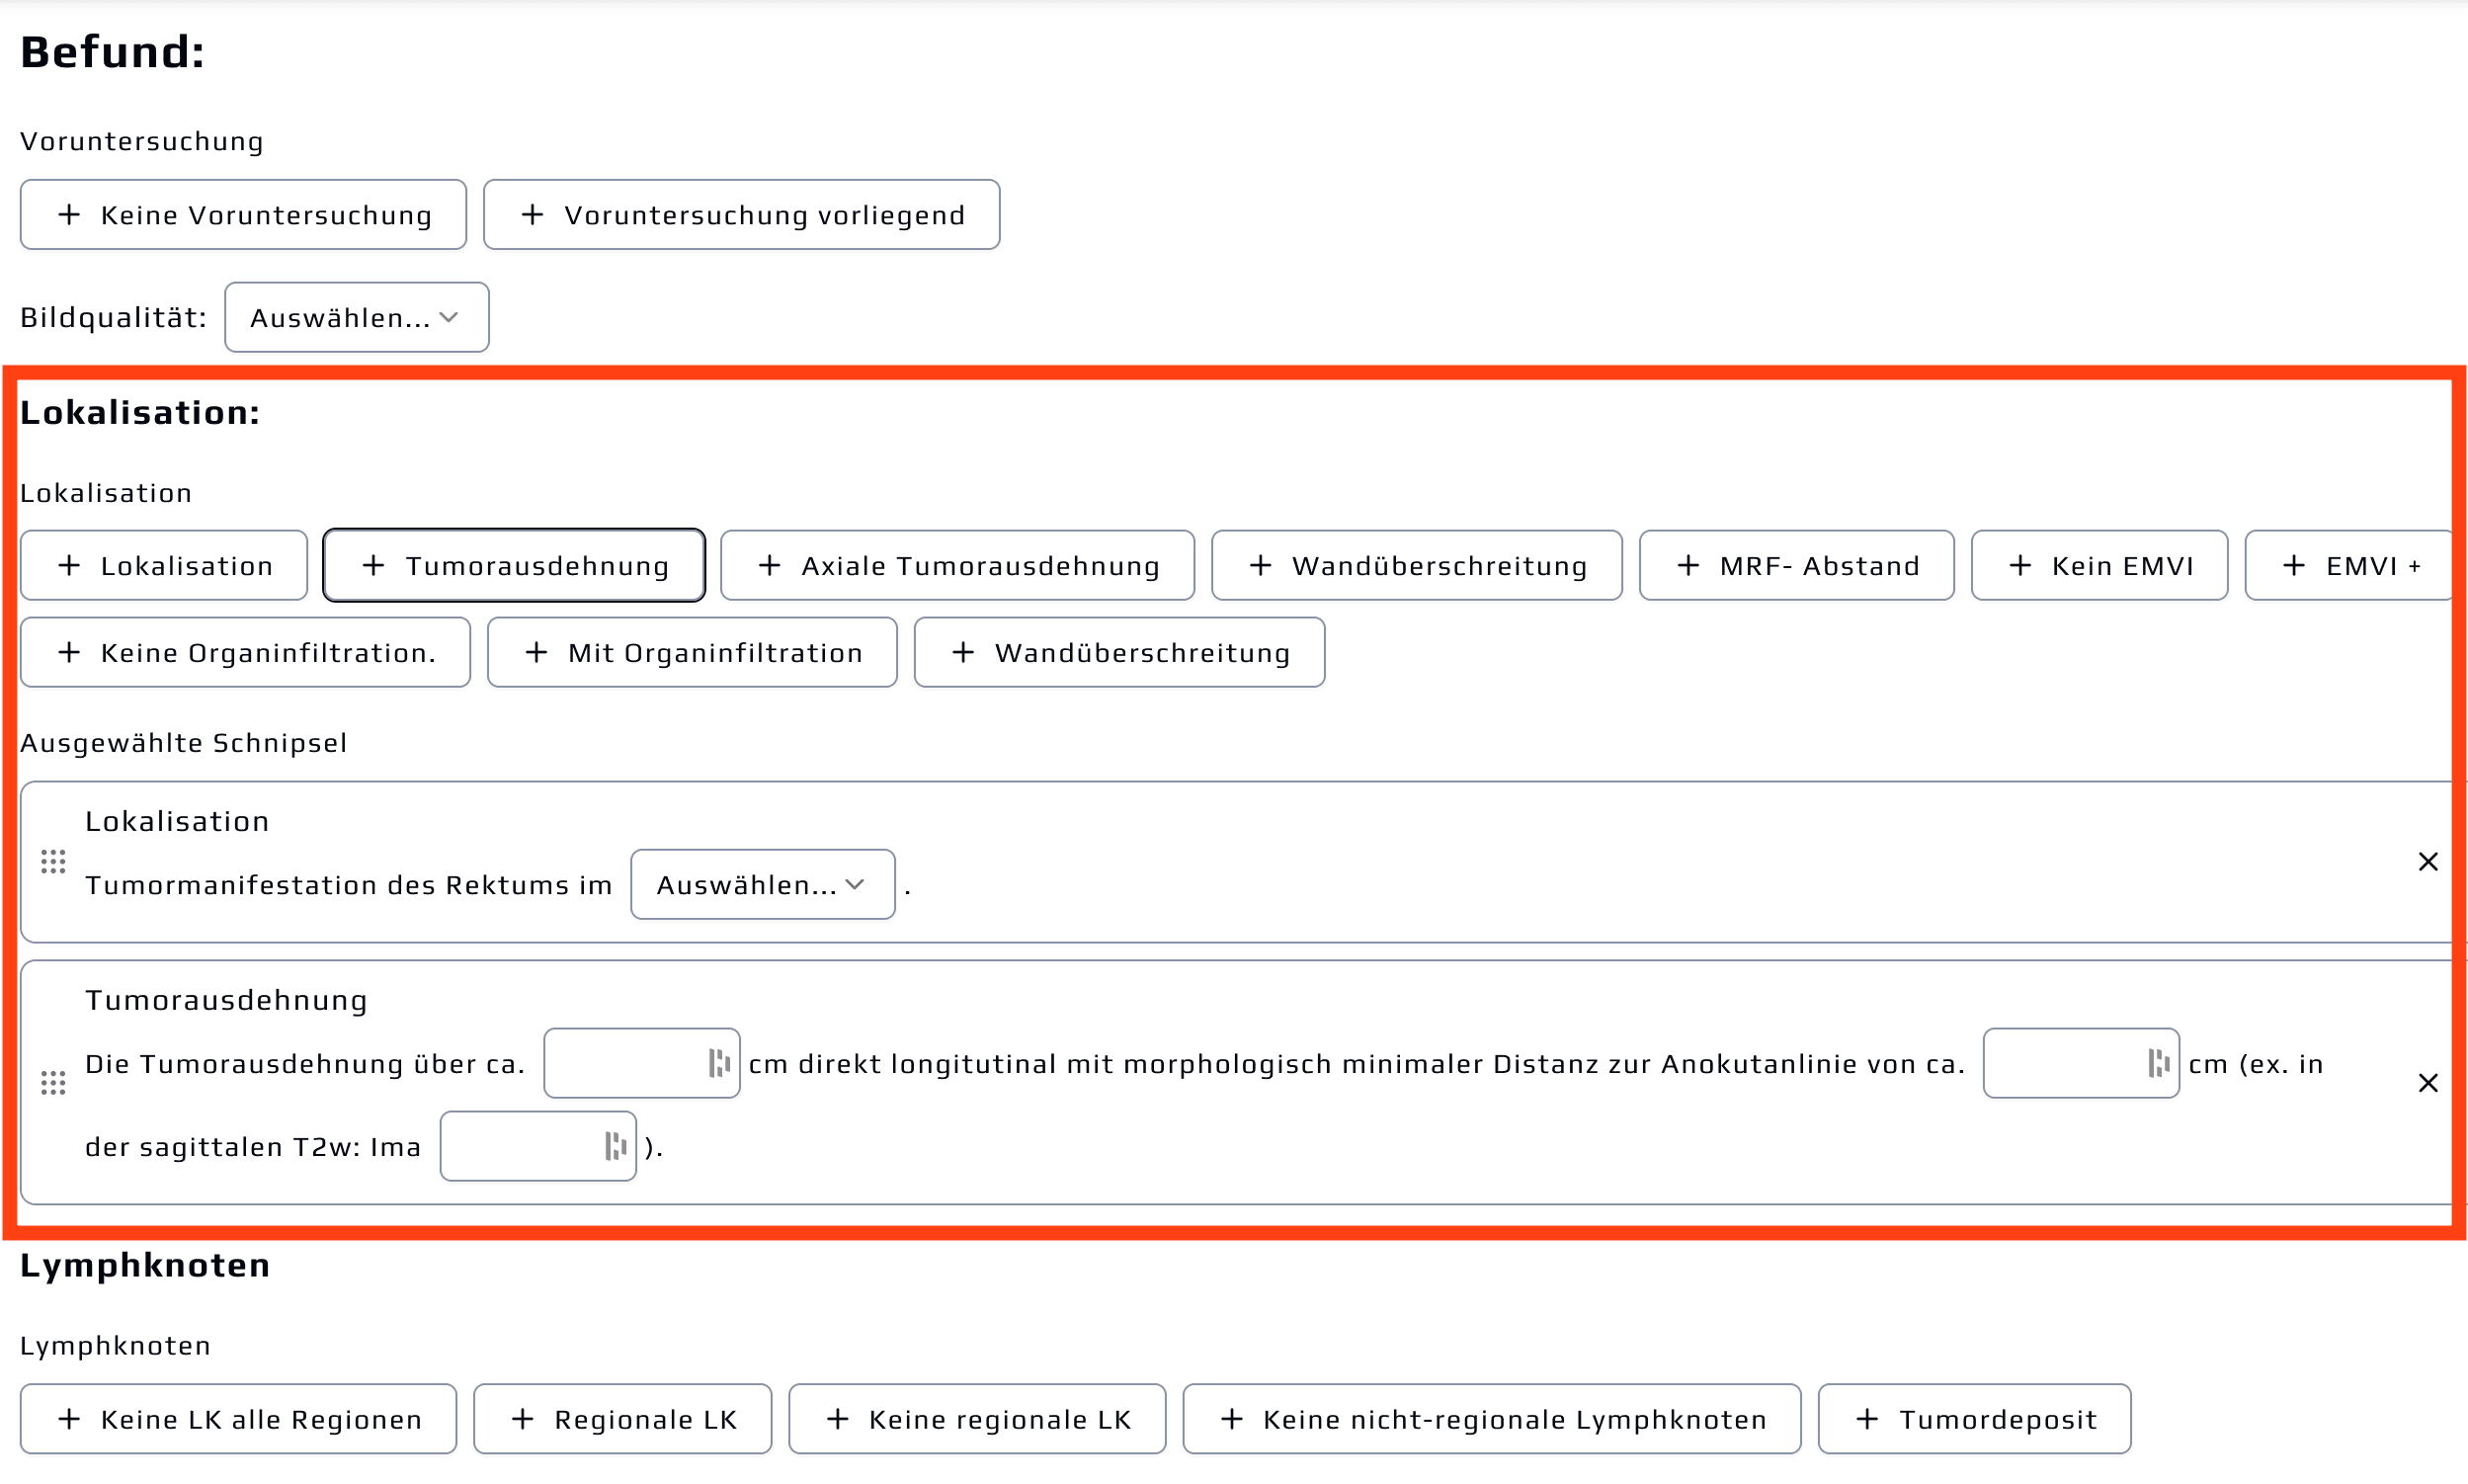Image resolution: width=2468 pixels, height=1484 pixels.
Task: Add Voruntersuchung vorliegend snippet
Action: coord(741,215)
